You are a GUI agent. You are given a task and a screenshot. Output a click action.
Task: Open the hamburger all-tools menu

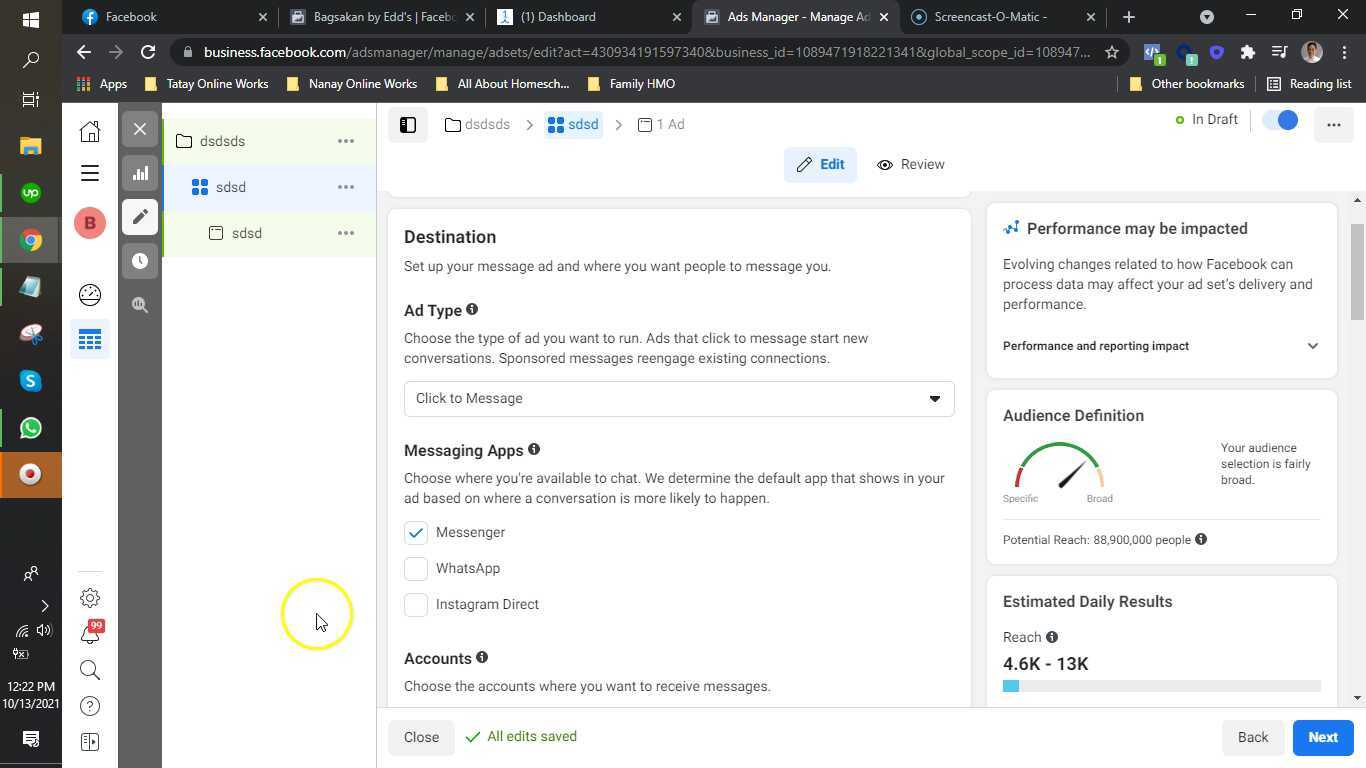(x=90, y=173)
